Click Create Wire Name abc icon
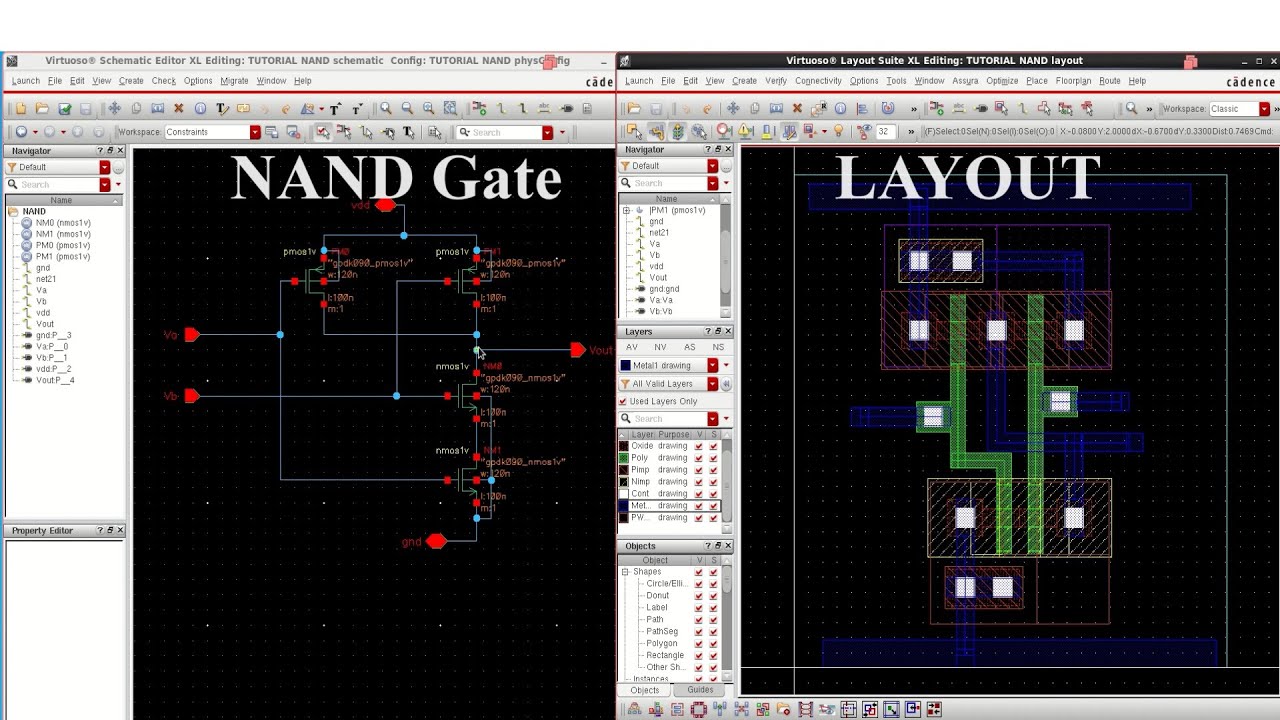The height and width of the screenshot is (720, 1280). click(544, 108)
